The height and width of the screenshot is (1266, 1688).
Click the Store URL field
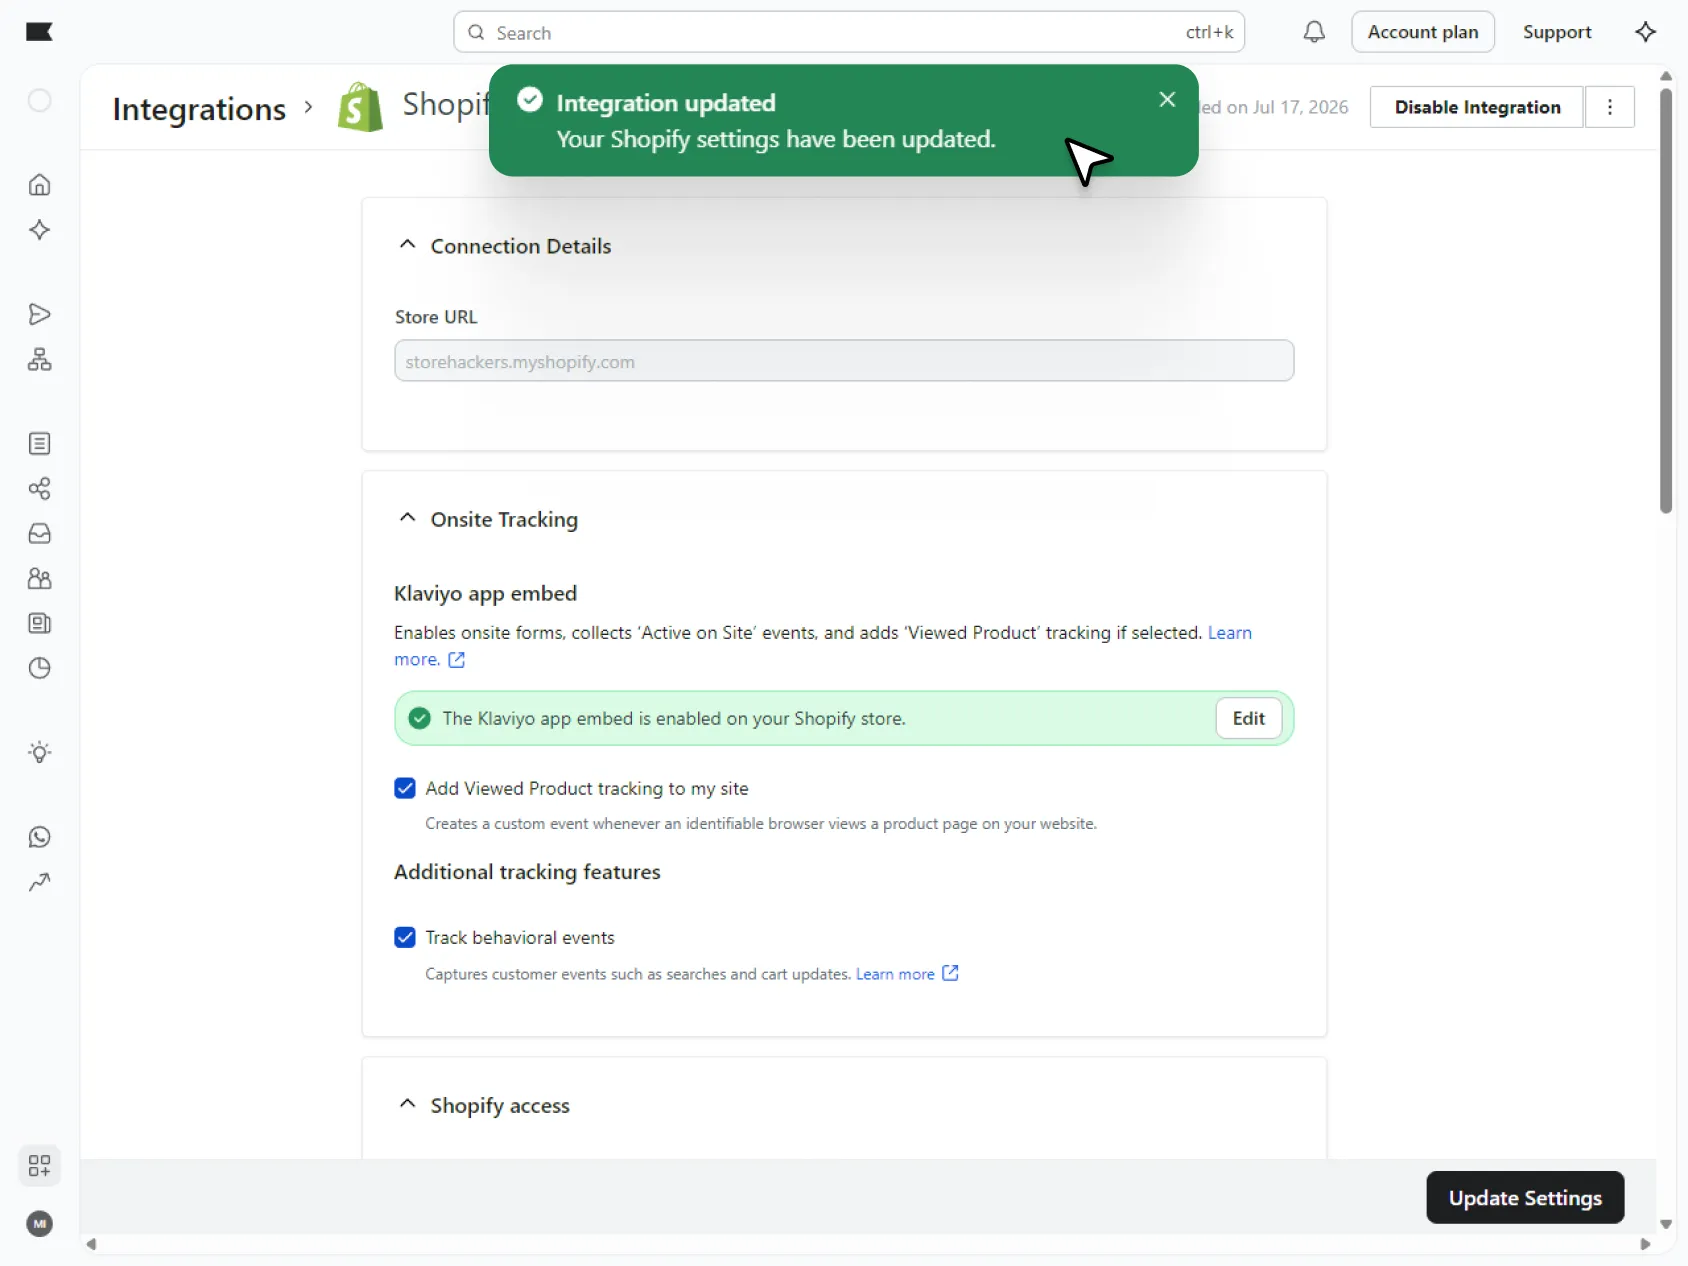844,361
